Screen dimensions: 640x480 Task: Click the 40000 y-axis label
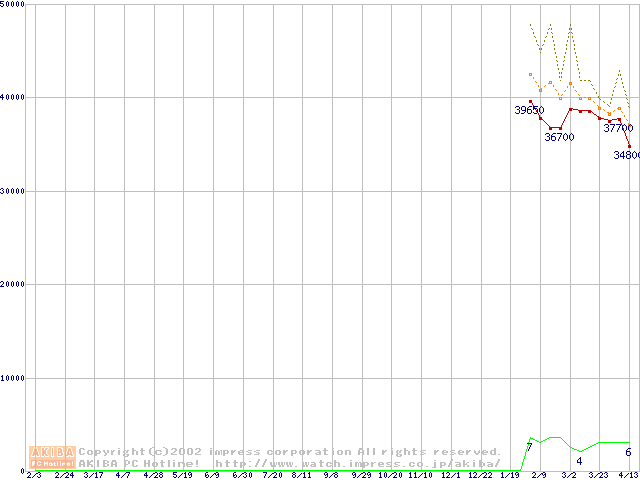(x=13, y=97)
